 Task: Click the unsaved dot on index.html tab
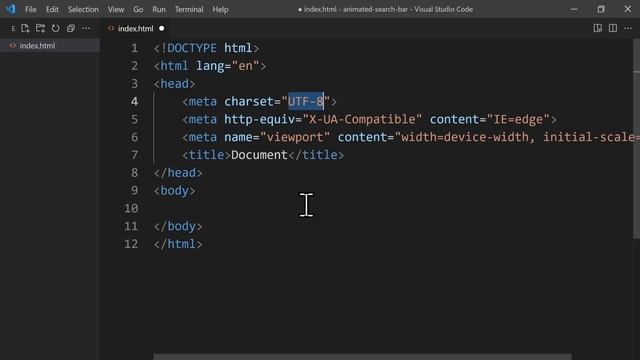point(162,29)
